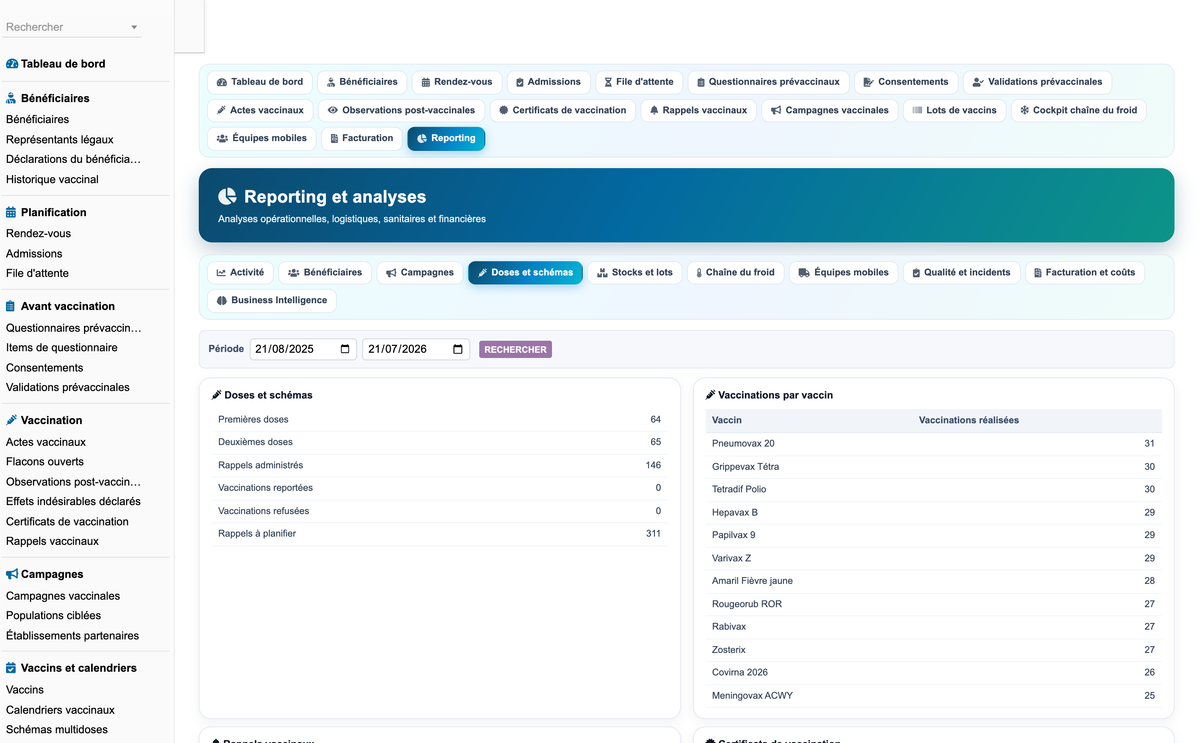
Task: Click the invoice icon on Facturation tab
Action: pyautogui.click(x=334, y=138)
